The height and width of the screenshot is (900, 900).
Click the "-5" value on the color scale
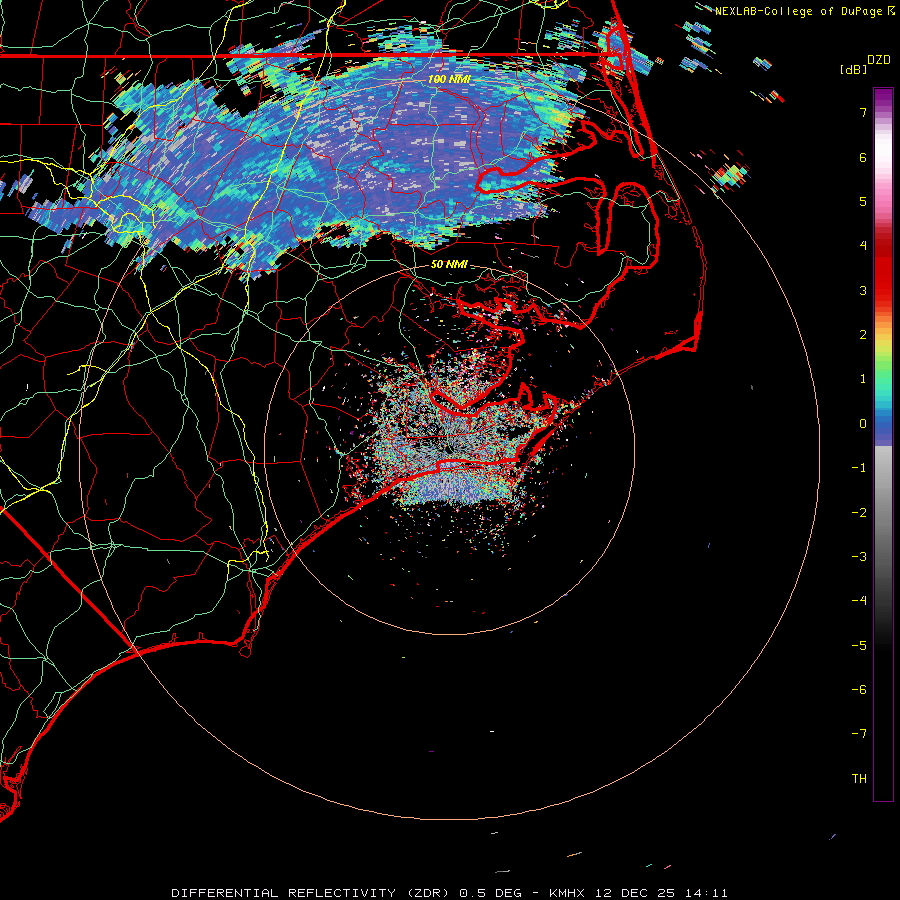point(859,646)
